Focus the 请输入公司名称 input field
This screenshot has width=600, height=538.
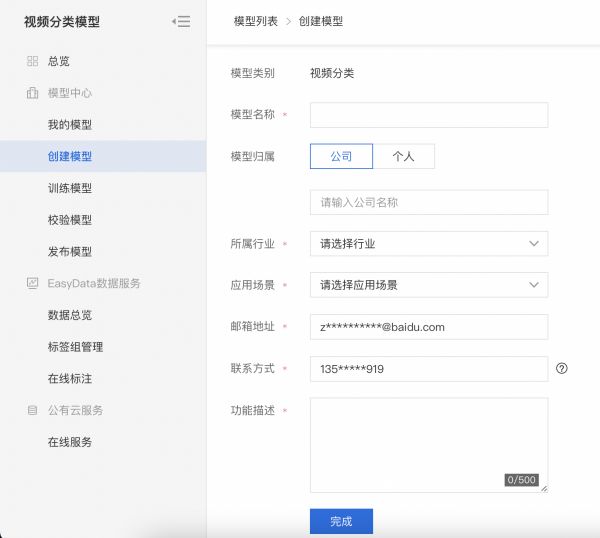[429, 202]
